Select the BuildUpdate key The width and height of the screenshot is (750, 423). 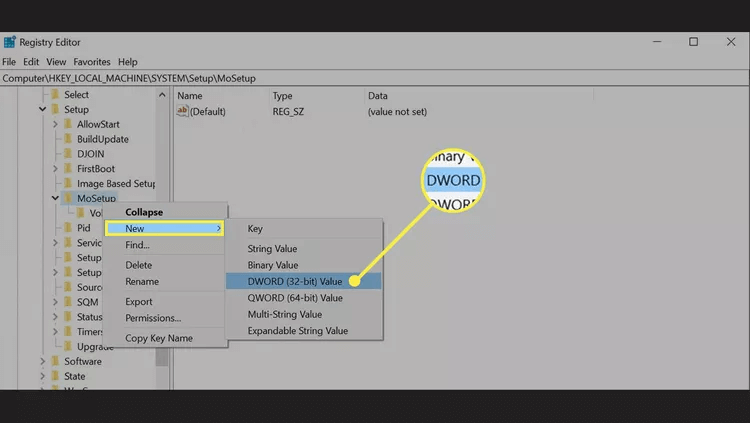[x=103, y=139]
